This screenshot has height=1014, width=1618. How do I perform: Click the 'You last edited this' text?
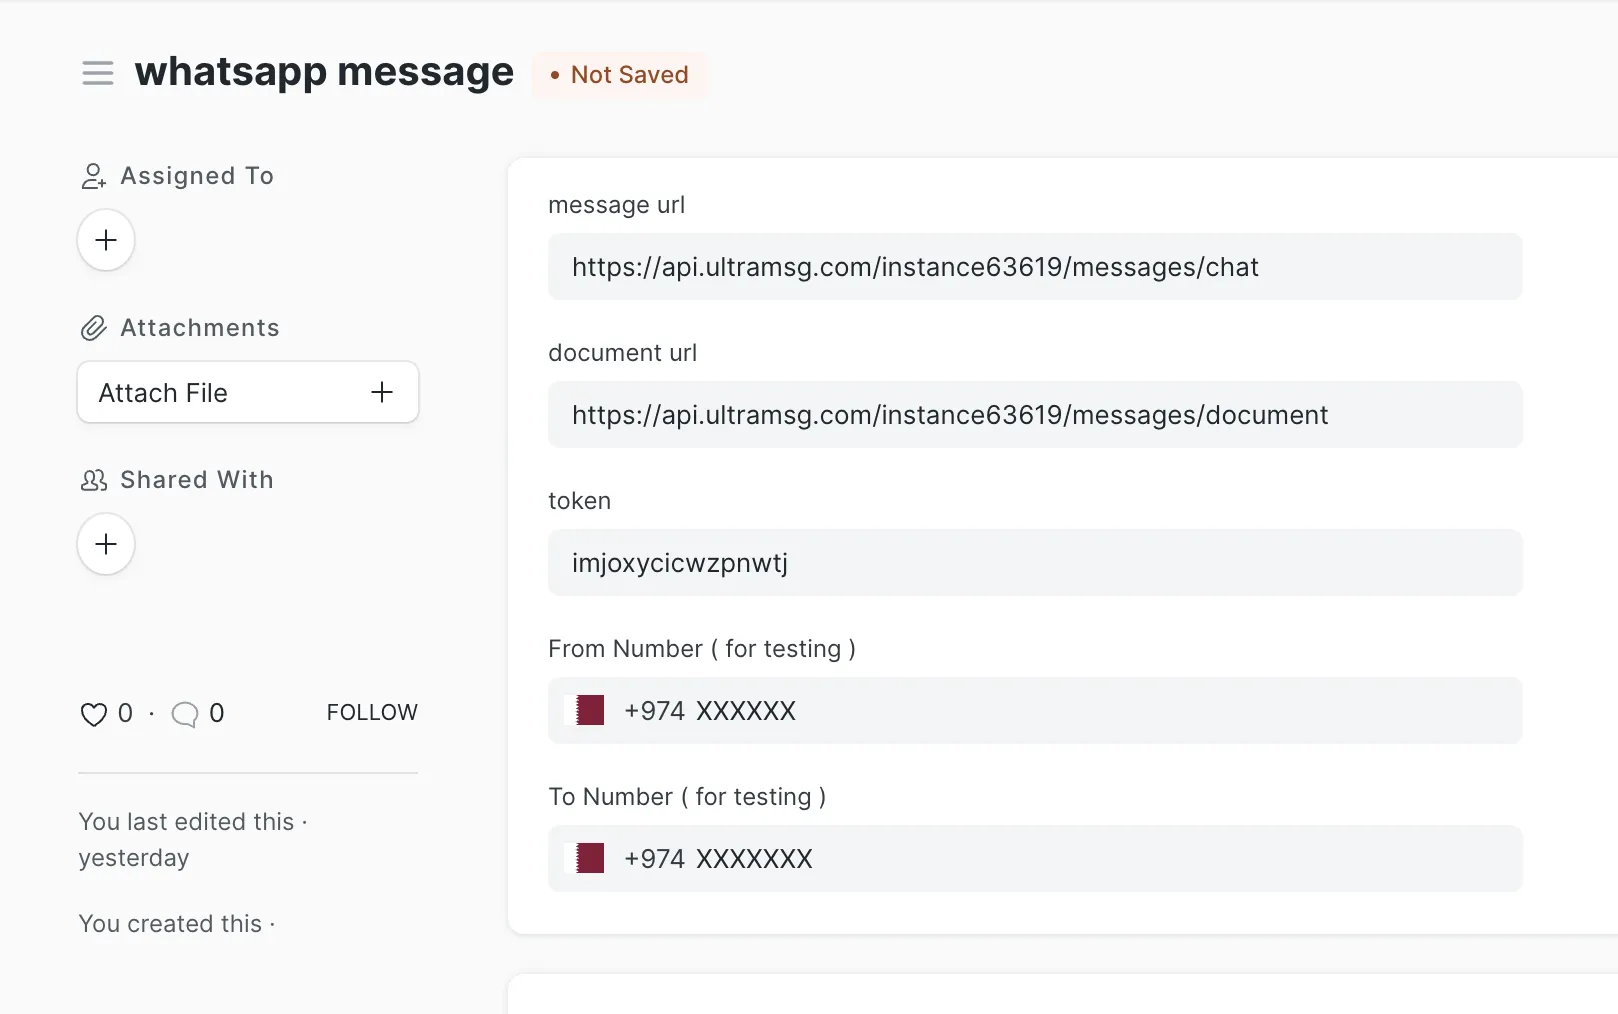pos(186,822)
